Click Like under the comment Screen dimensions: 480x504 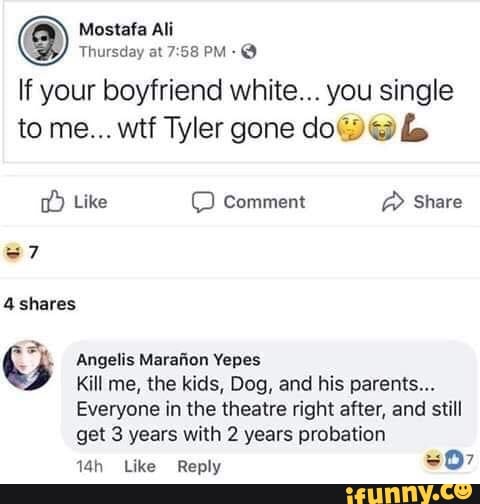click(x=140, y=466)
